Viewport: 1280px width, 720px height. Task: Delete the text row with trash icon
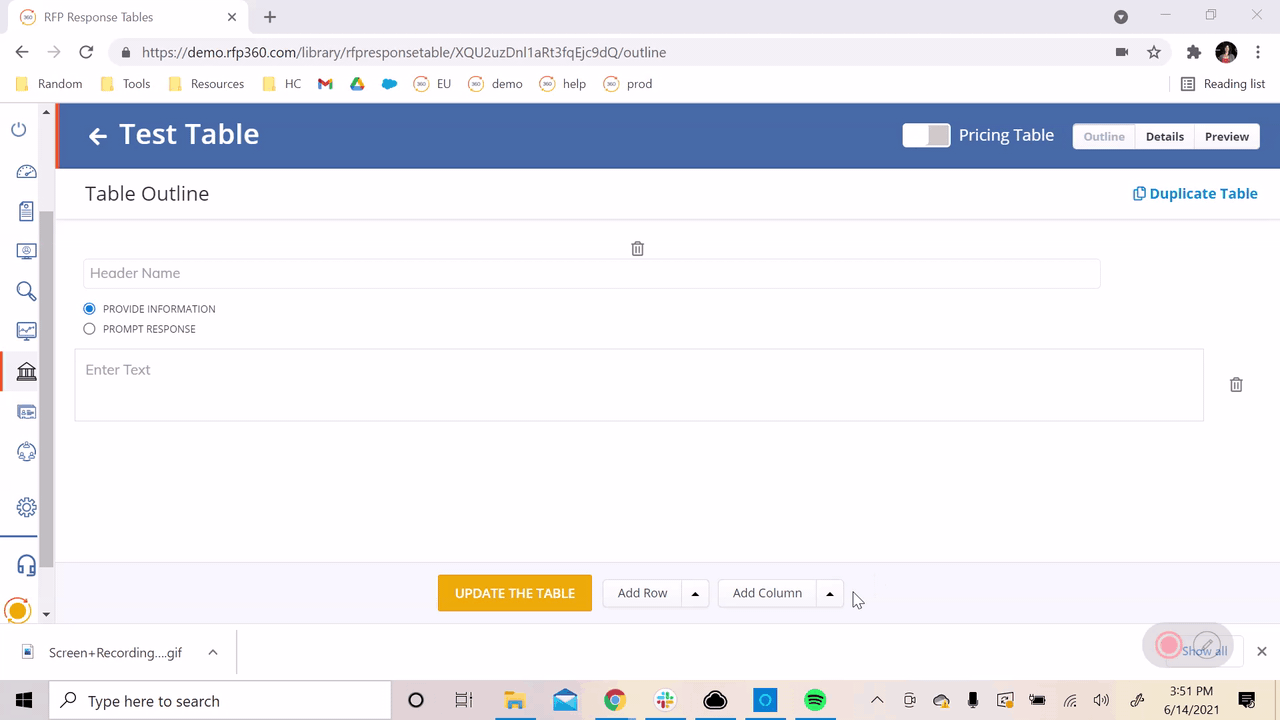coord(1235,384)
